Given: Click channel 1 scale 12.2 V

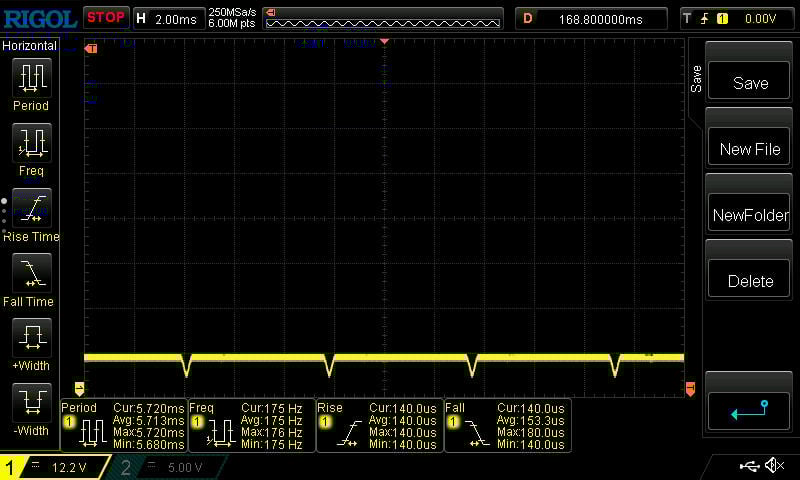Looking at the screenshot, I should [69, 468].
